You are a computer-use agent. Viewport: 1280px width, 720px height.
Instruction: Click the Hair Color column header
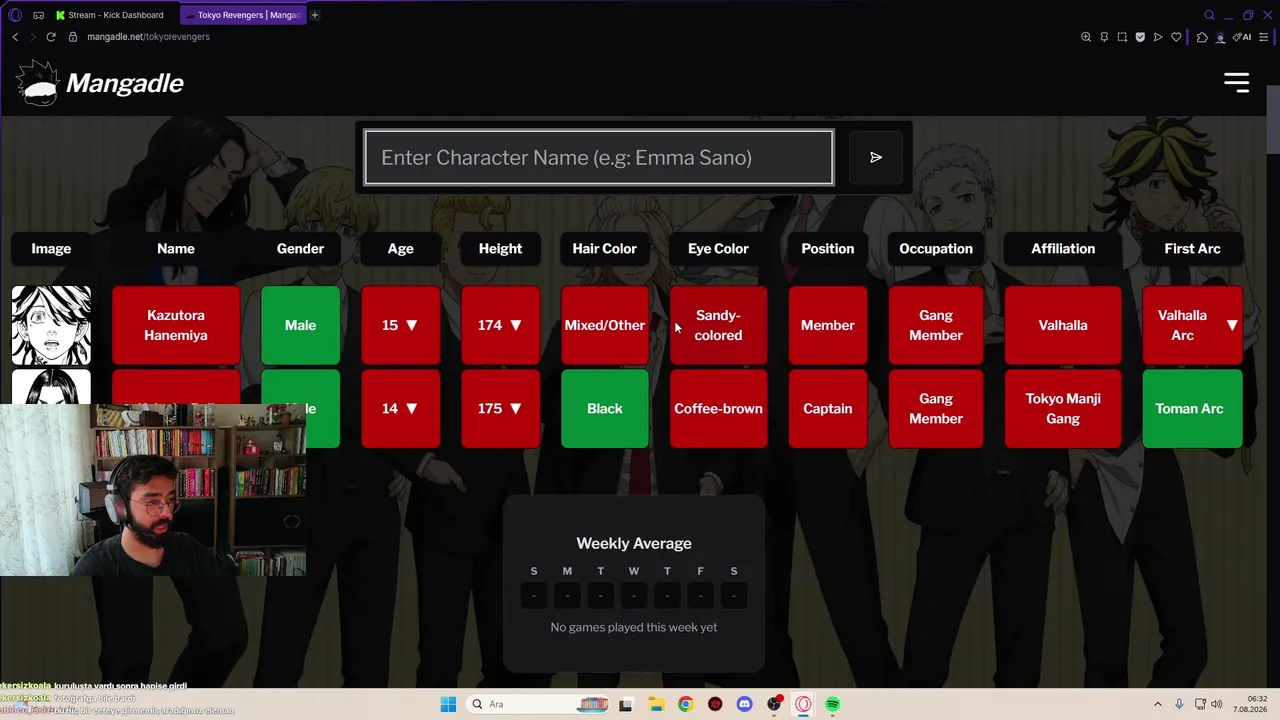604,249
